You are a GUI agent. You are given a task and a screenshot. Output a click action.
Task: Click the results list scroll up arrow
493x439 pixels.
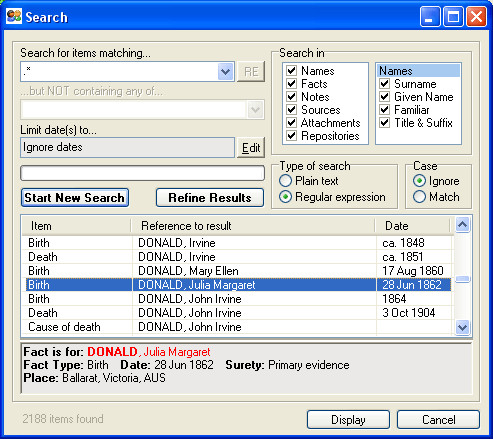(462, 225)
